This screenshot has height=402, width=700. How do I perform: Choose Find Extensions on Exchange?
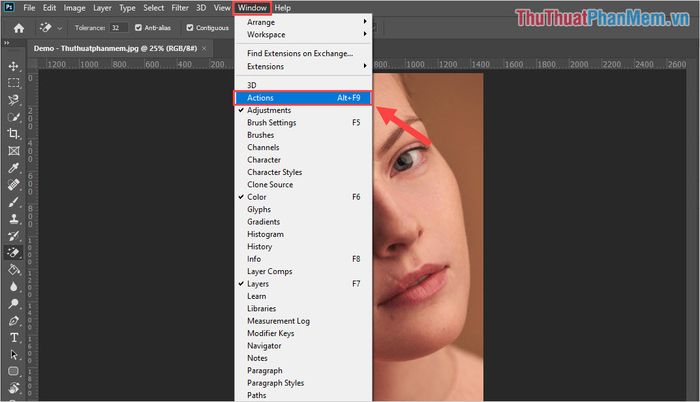point(303,53)
